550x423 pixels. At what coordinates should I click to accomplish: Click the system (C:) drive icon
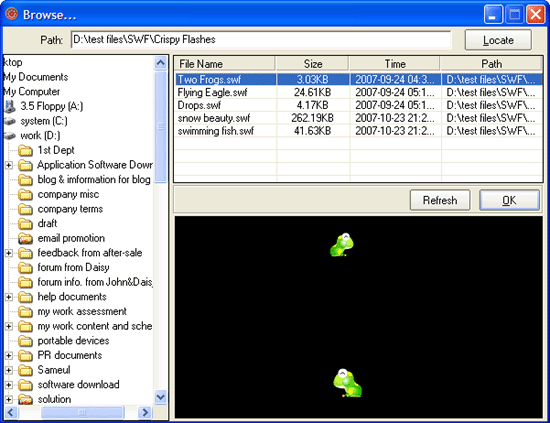10,121
